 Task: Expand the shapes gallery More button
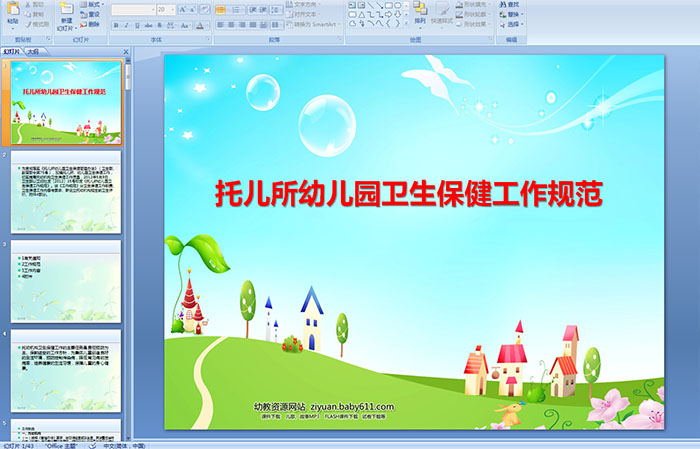[x=406, y=22]
